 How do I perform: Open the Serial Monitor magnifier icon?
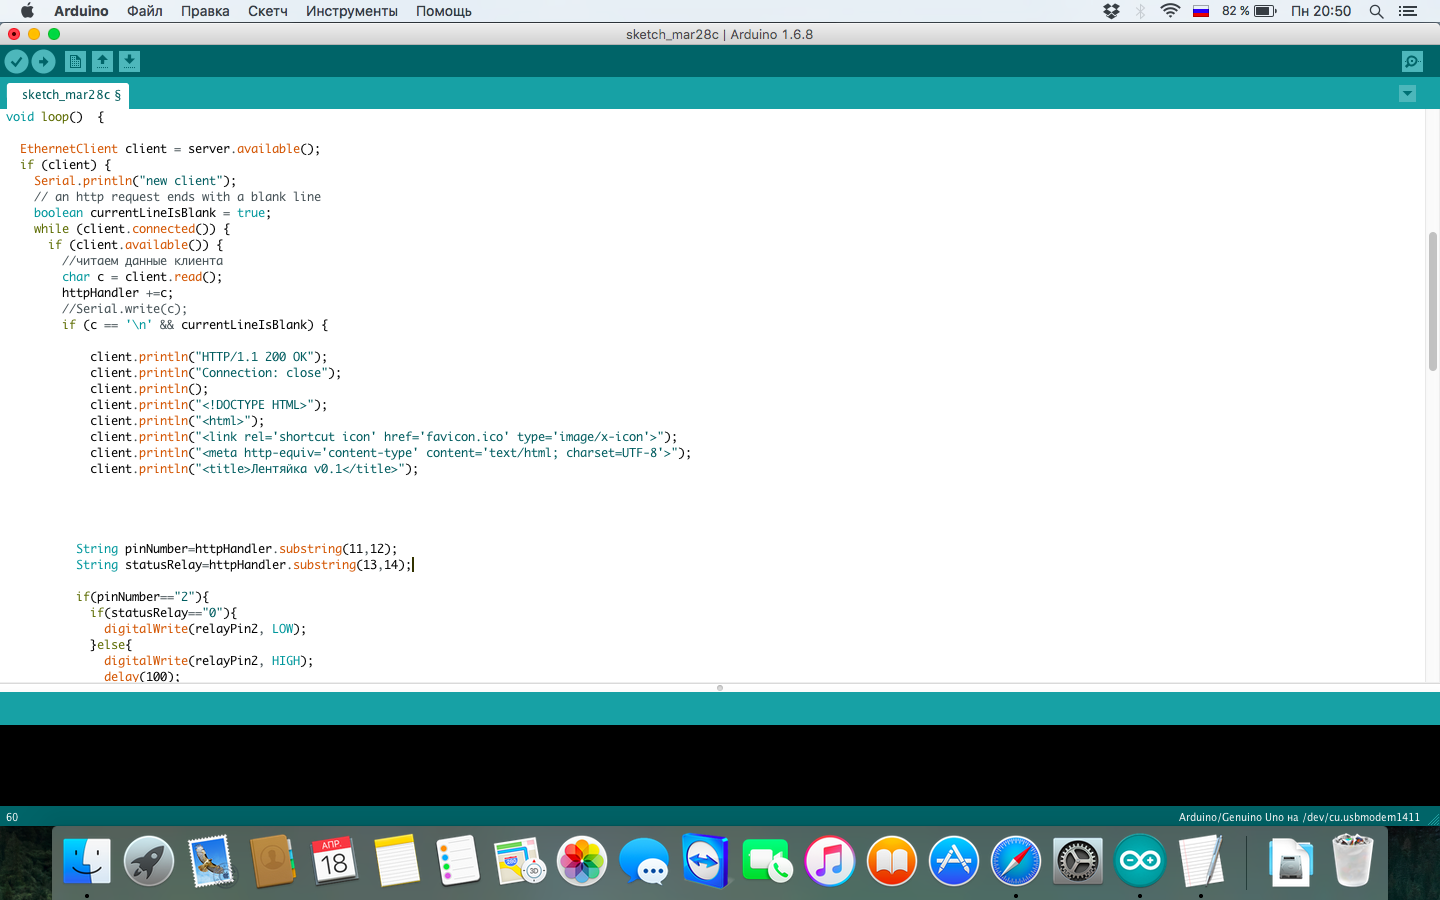point(1412,62)
